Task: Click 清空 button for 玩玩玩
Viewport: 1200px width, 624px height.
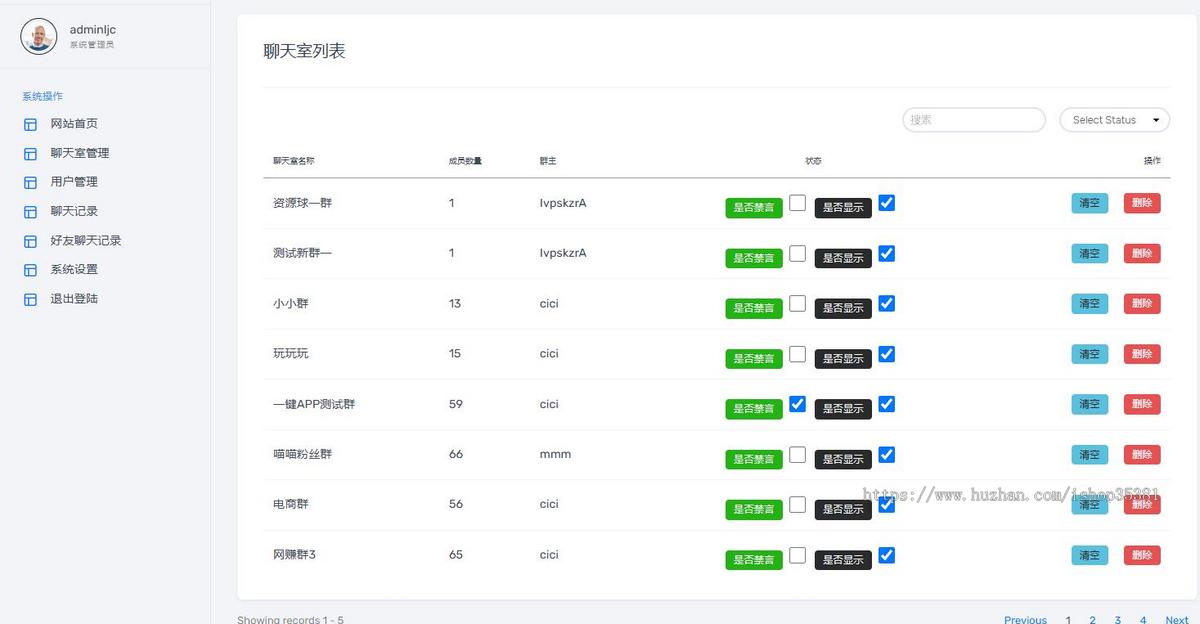Action: click(x=1089, y=354)
